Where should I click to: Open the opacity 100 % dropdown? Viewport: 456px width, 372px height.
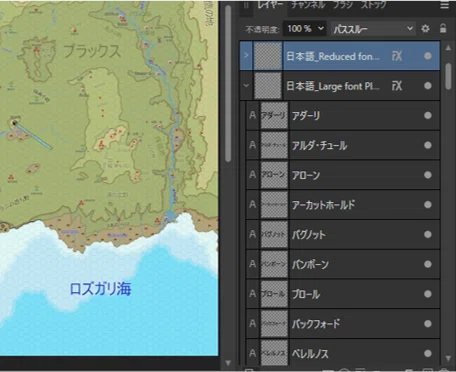(x=305, y=29)
